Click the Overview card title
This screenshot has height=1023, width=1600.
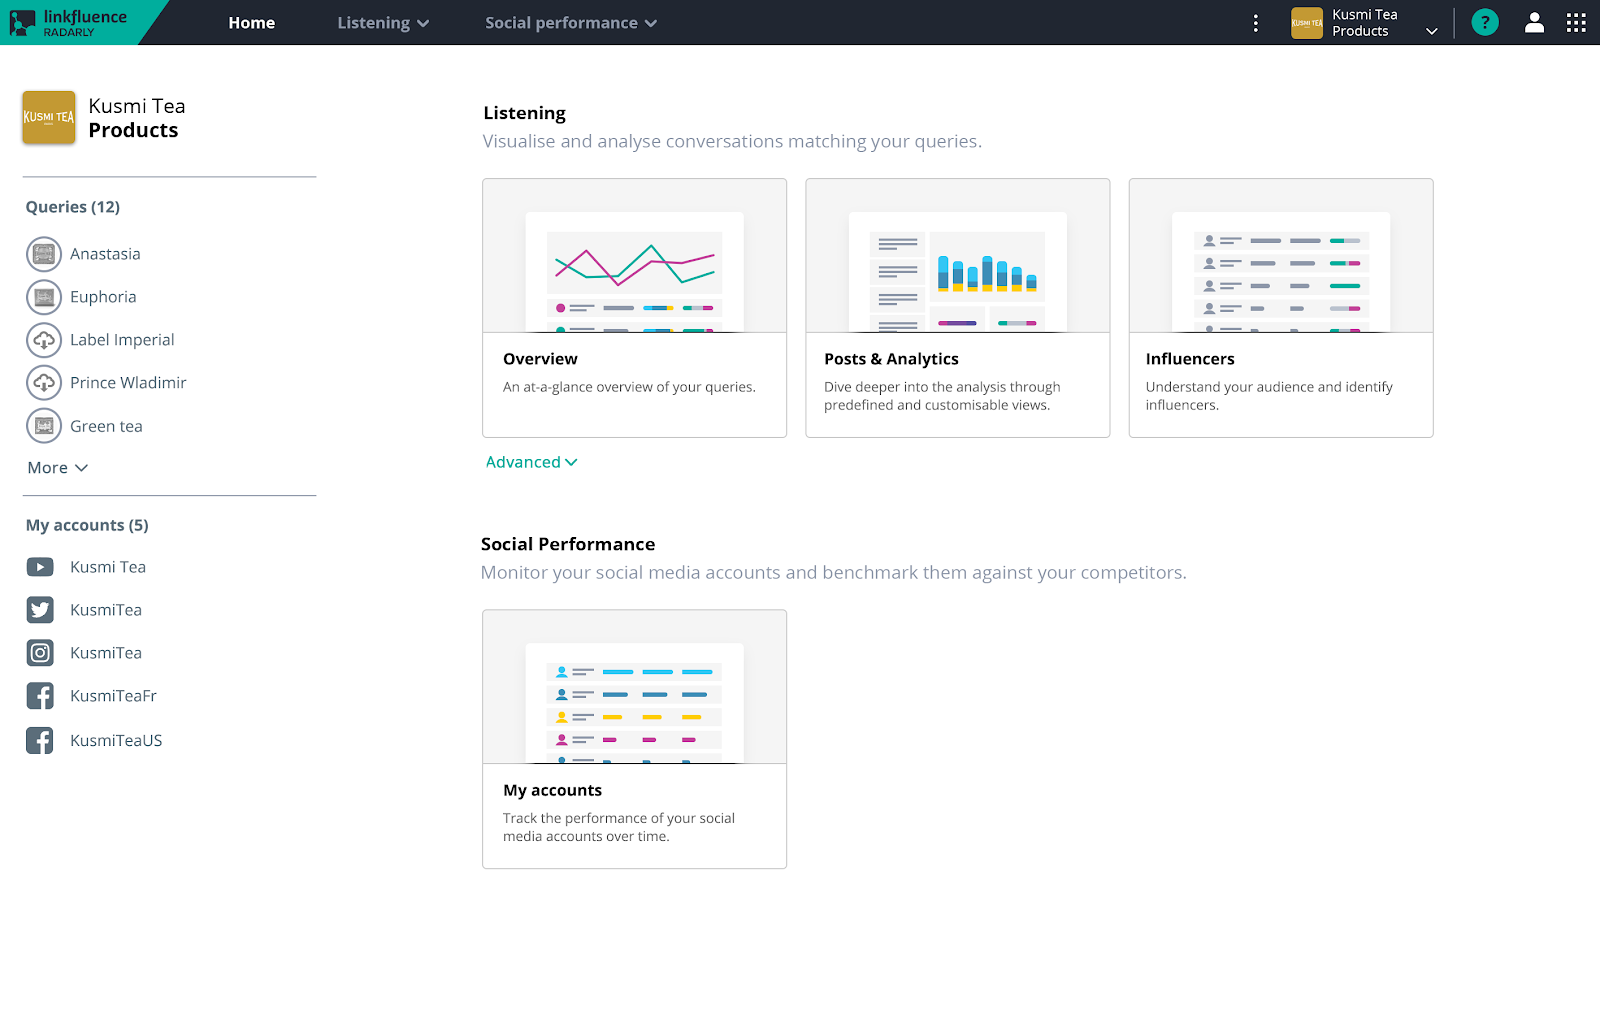click(x=540, y=359)
